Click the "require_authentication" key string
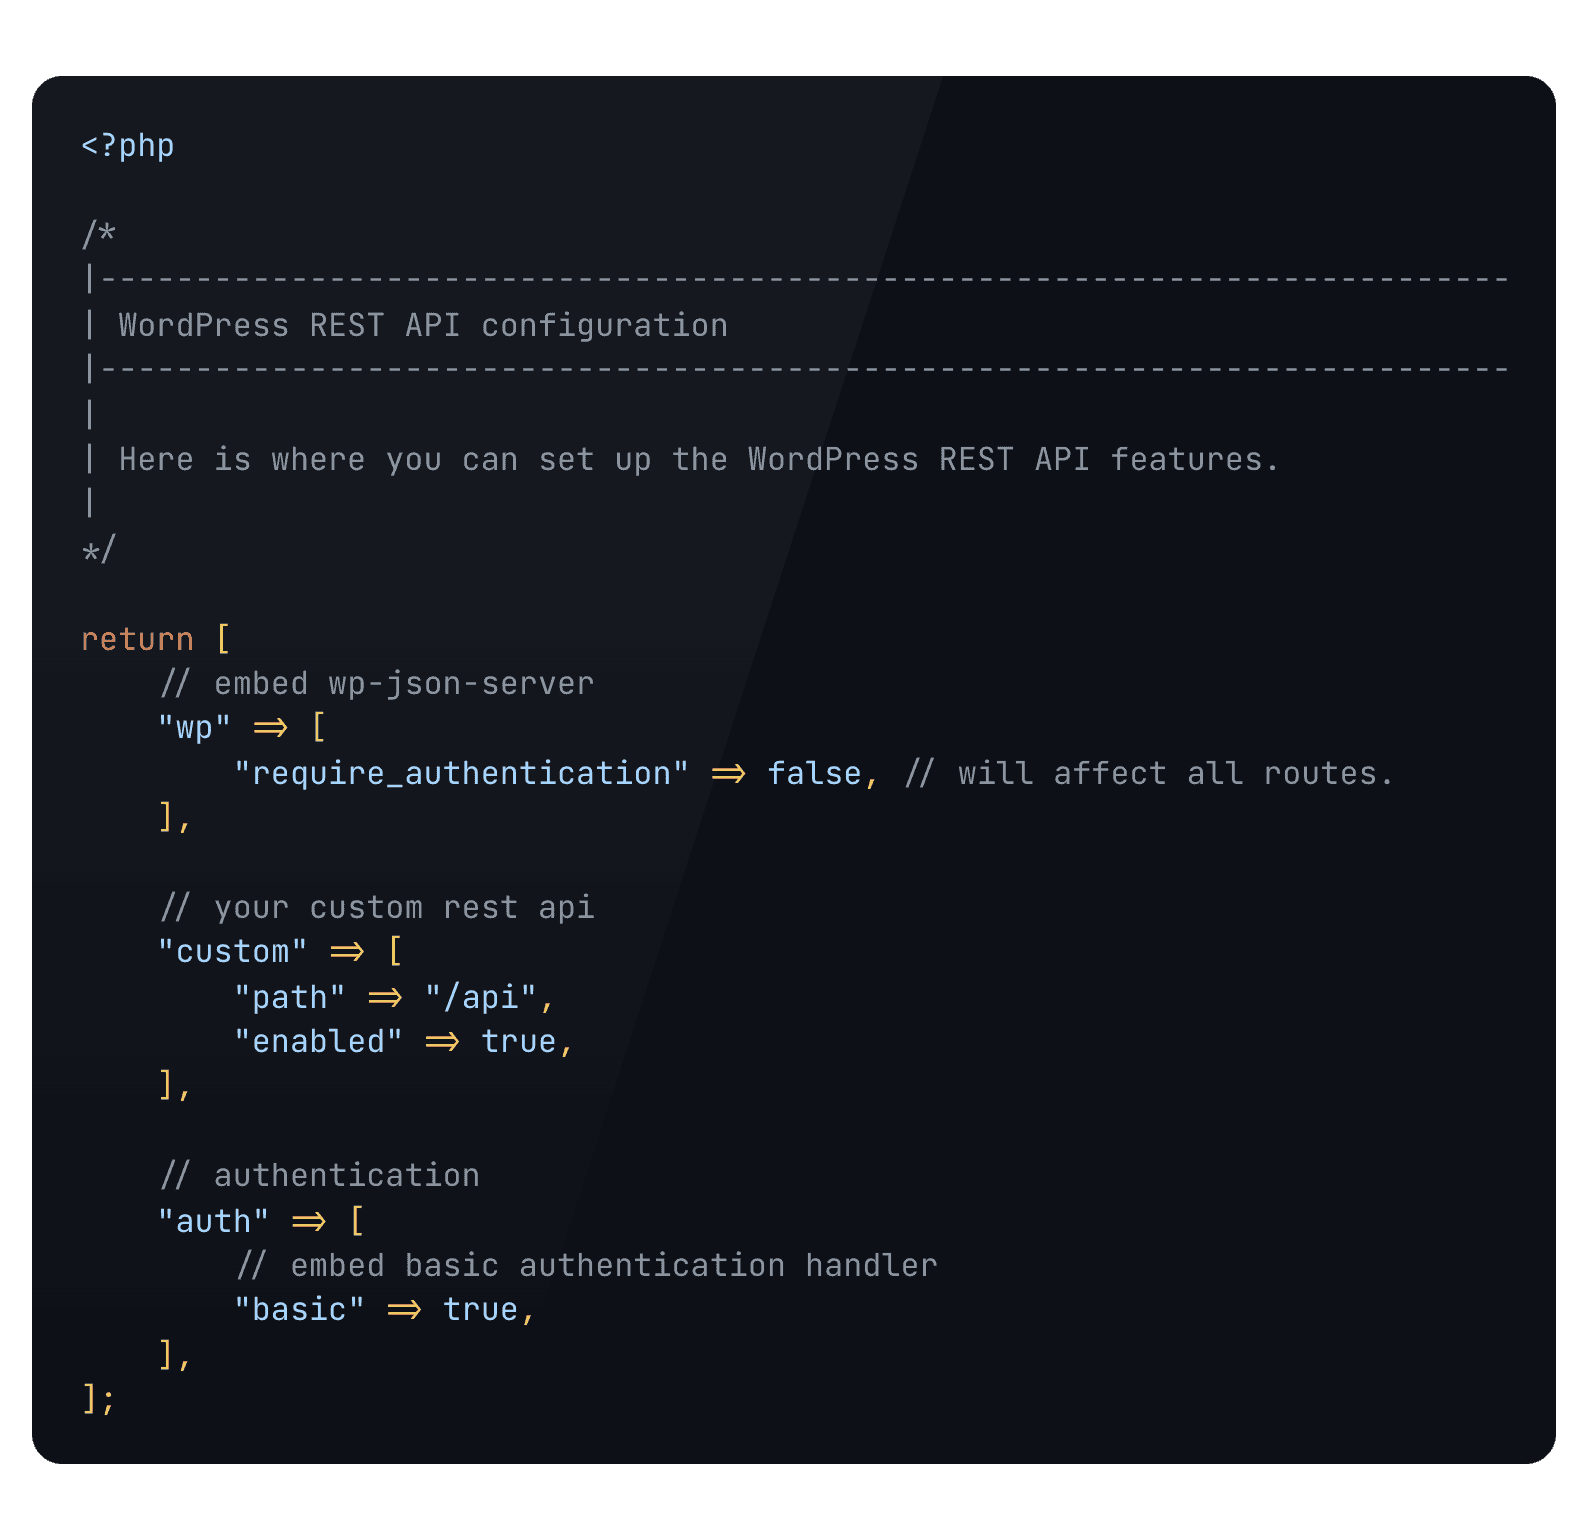 point(461,773)
